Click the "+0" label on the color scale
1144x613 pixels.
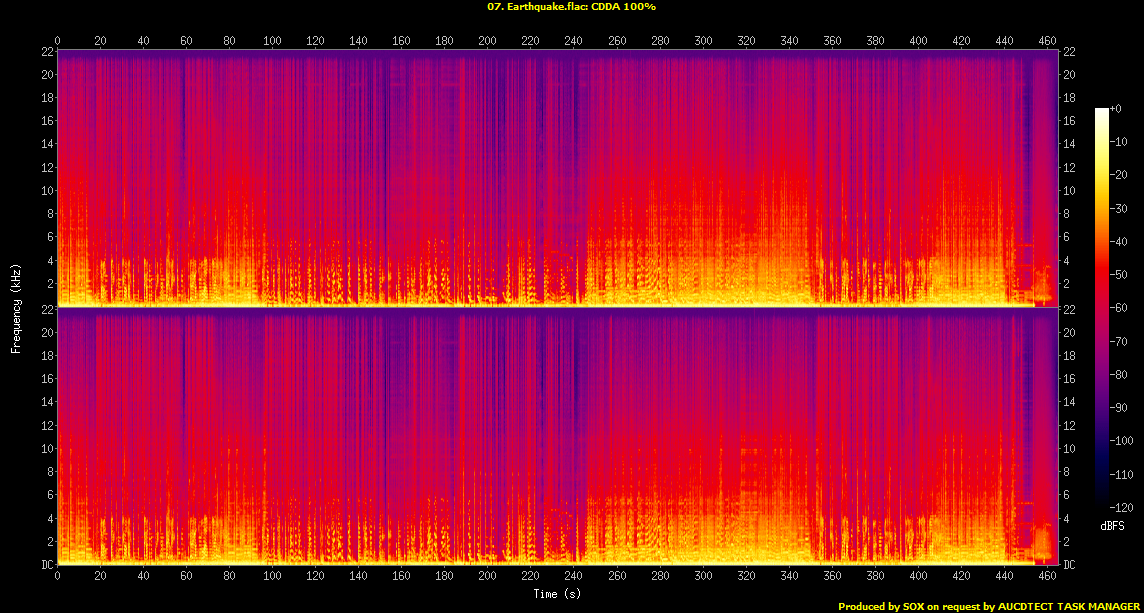(x=1117, y=108)
